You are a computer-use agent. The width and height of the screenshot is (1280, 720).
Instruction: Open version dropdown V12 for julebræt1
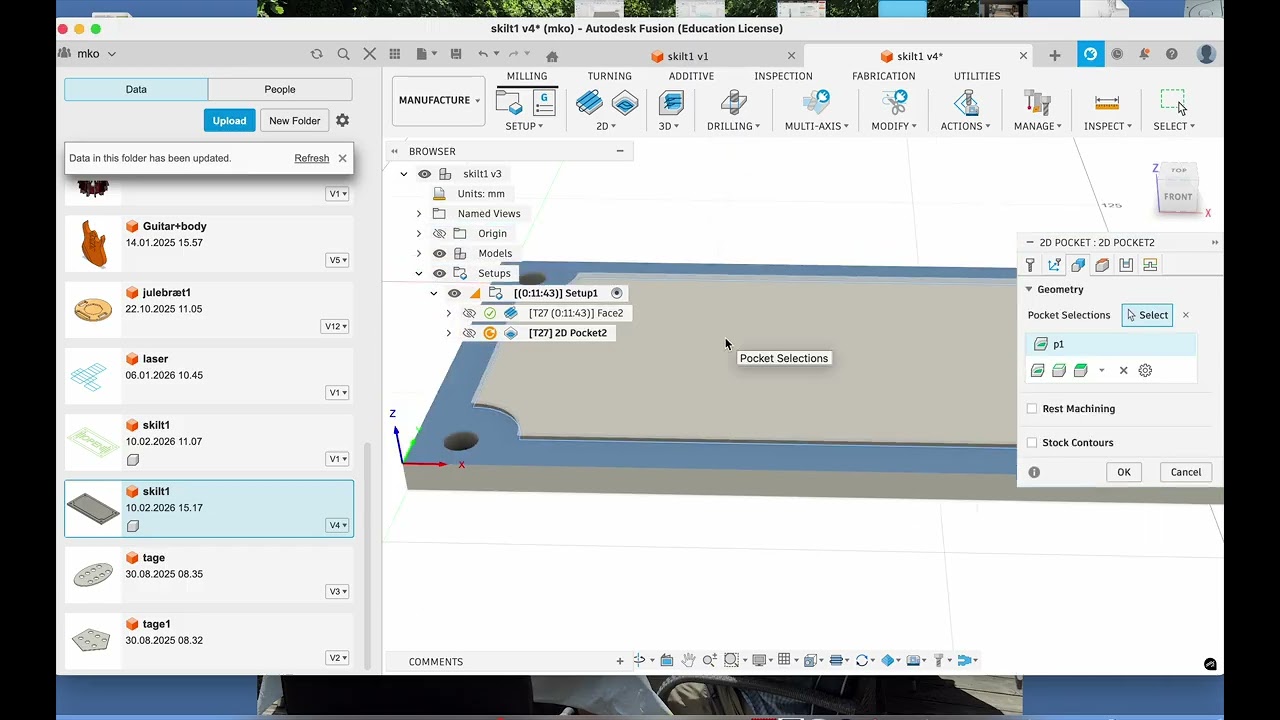(x=336, y=326)
